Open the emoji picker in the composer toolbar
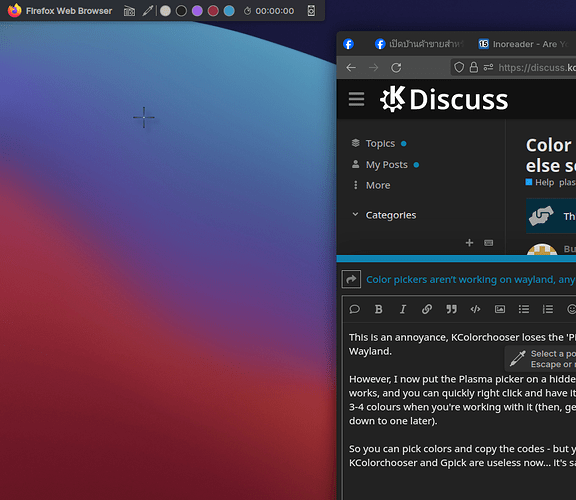Screen dimensions: 576x500 pos(571,309)
